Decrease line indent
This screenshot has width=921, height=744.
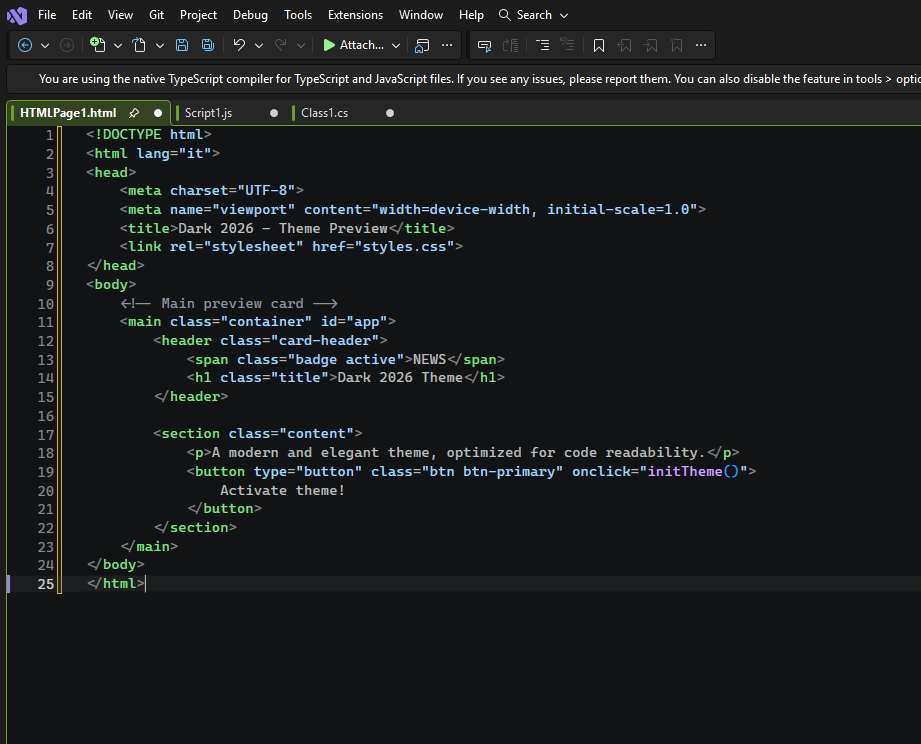[x=567, y=45]
